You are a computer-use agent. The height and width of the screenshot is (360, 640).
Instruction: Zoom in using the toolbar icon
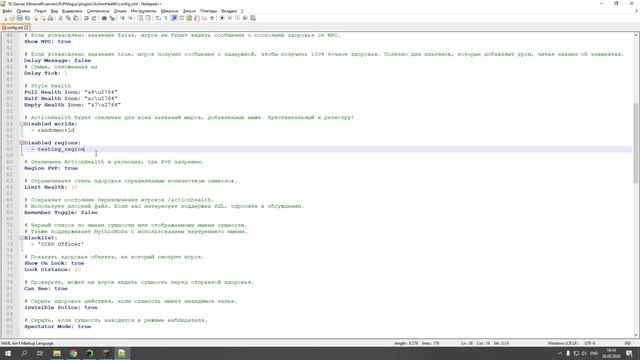(123, 18)
